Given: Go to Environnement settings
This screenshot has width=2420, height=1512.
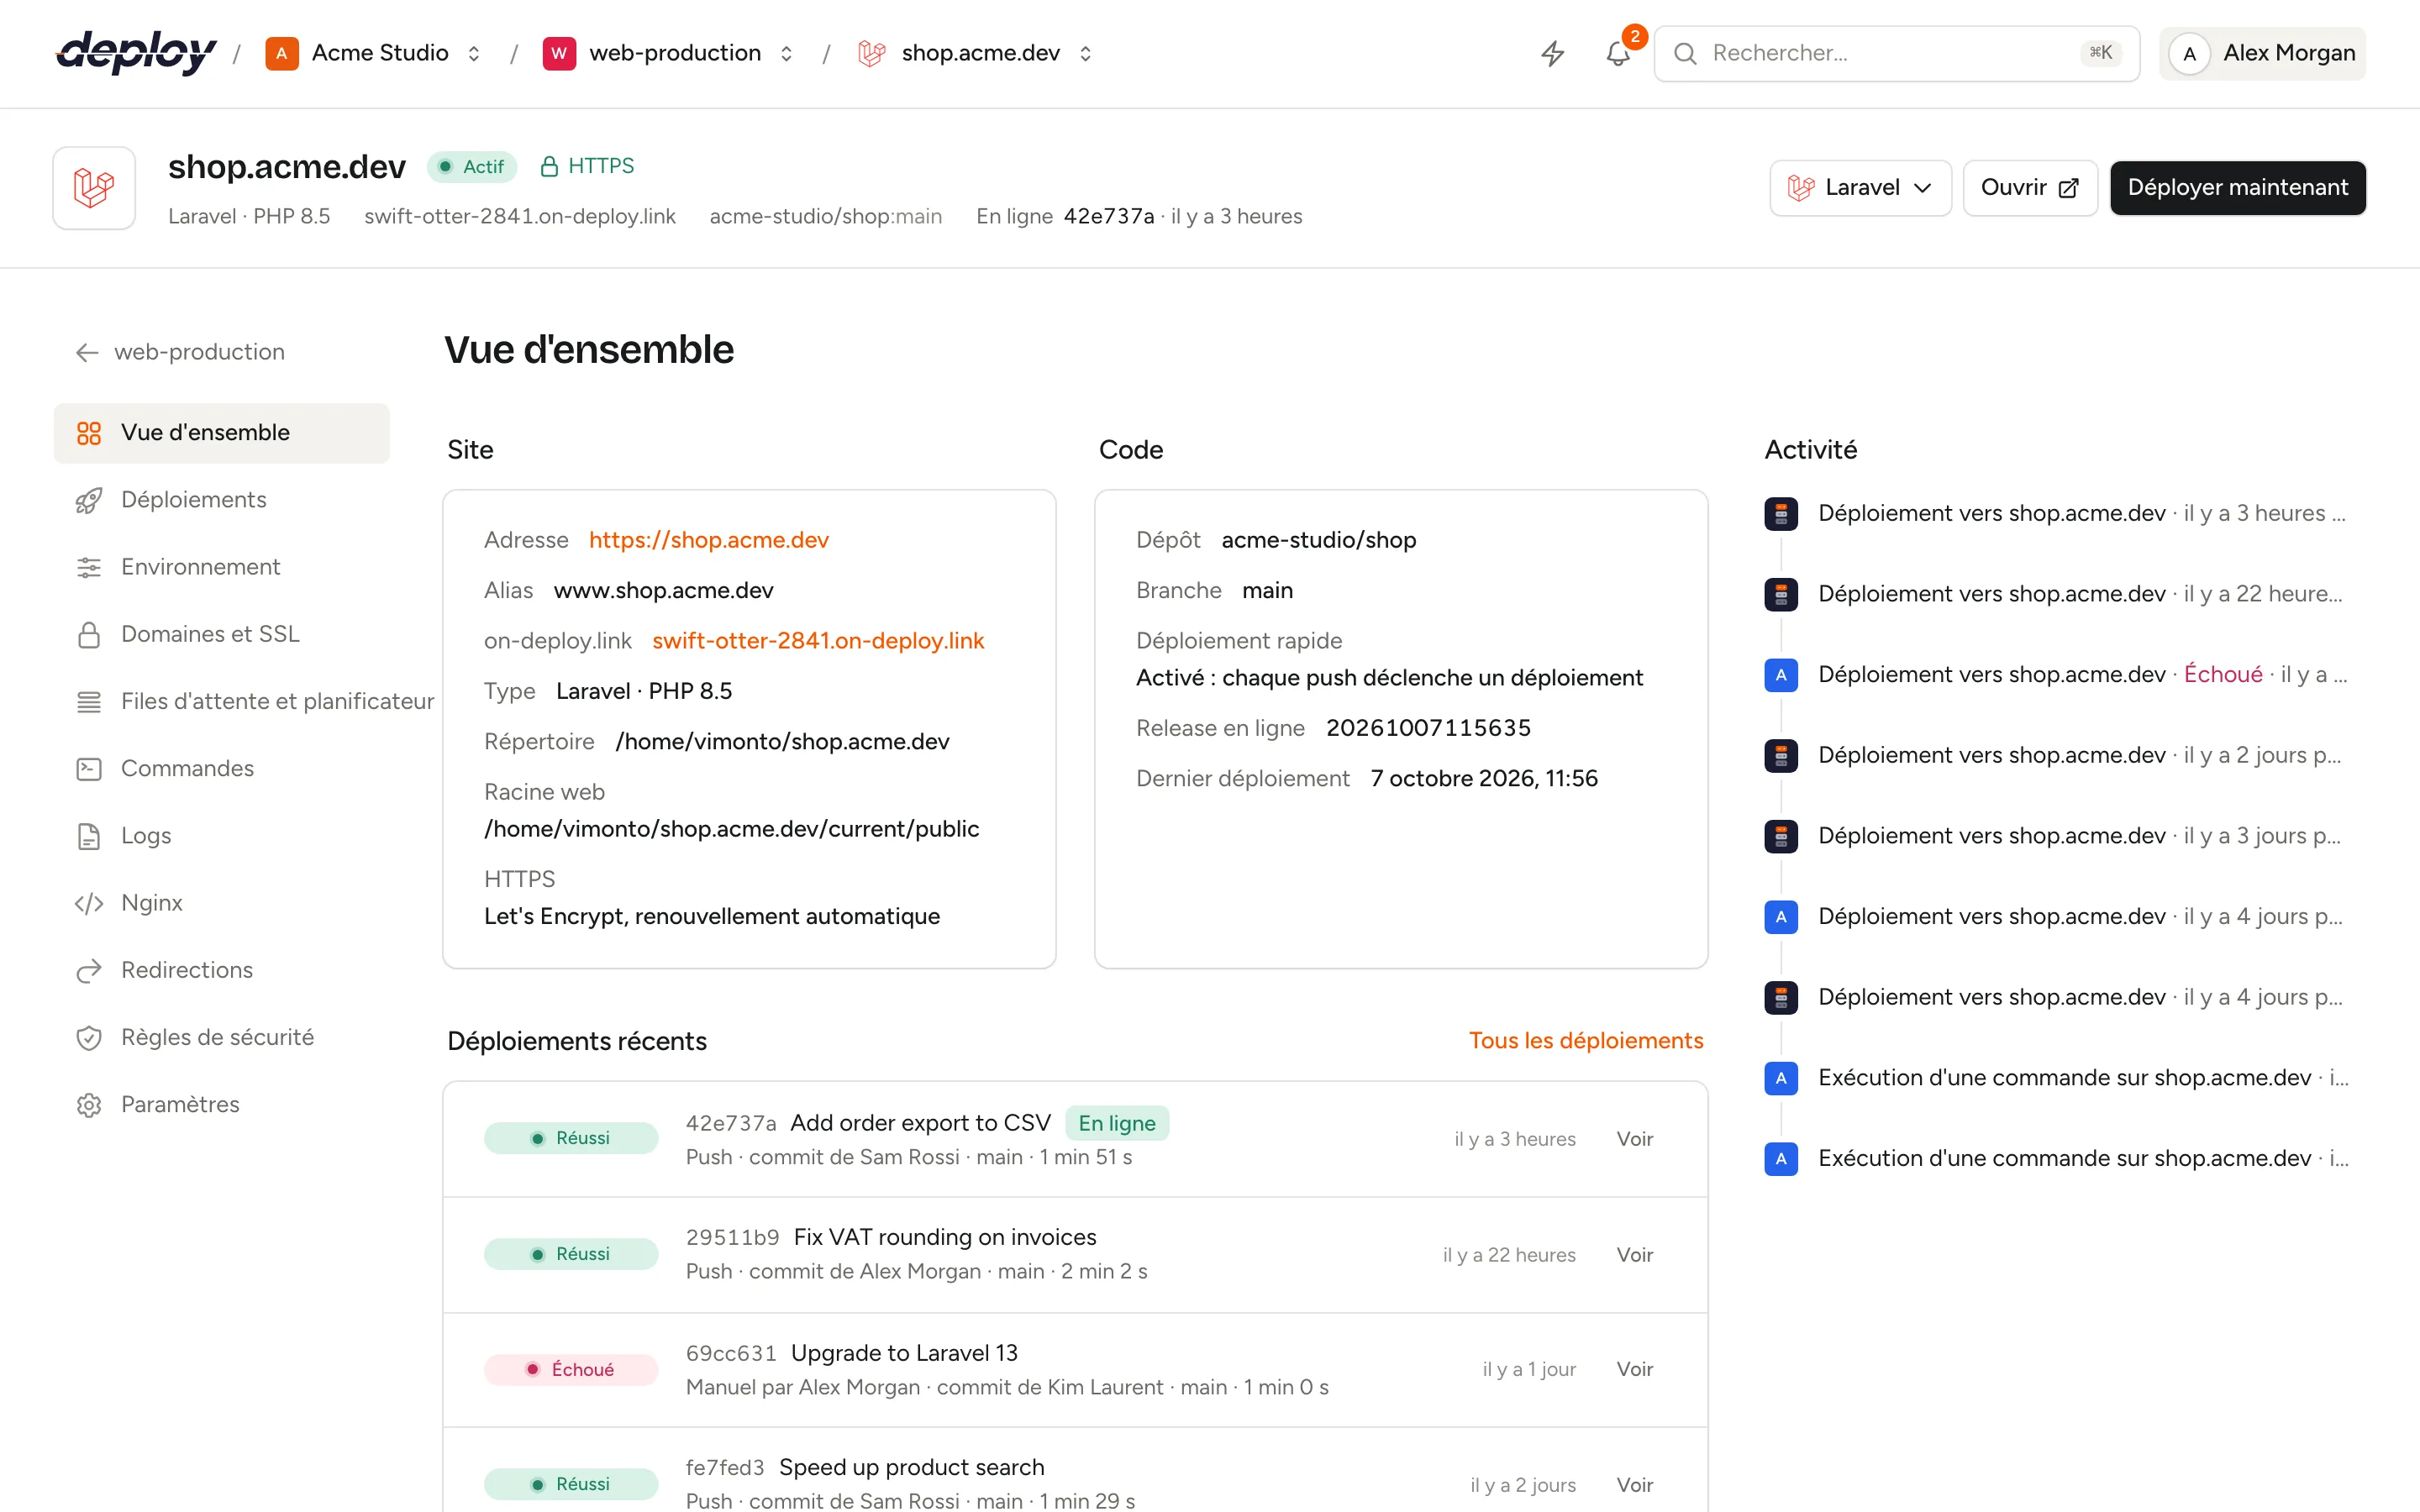Looking at the screenshot, I should [221, 567].
